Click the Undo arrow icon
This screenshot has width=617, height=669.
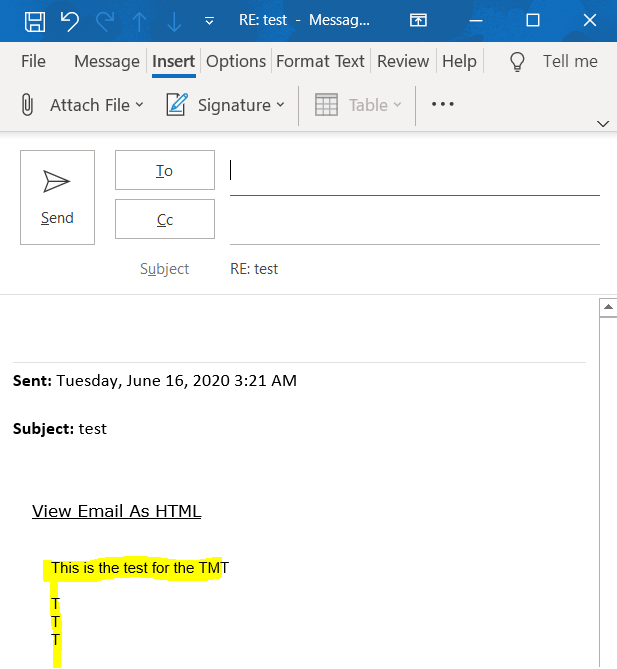(x=69, y=20)
